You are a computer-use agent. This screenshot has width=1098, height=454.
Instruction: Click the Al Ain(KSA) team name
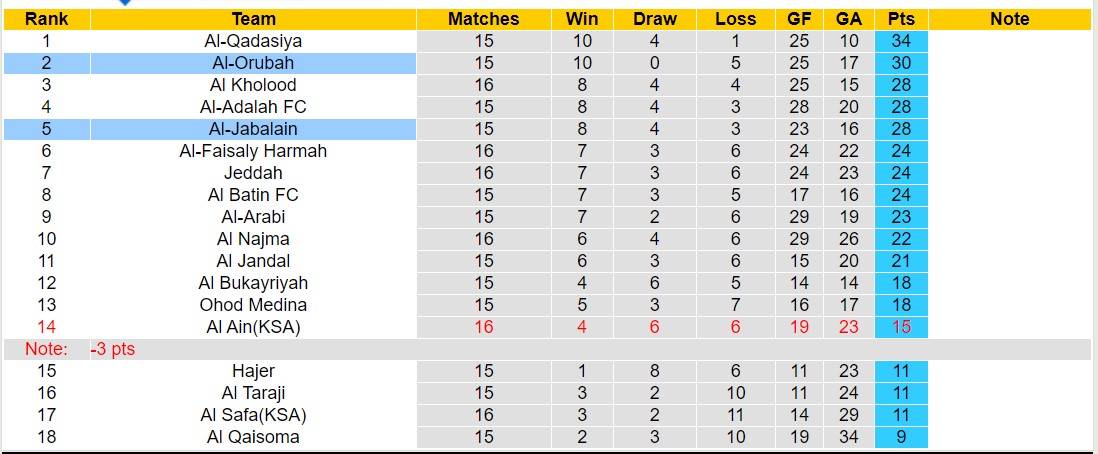(x=253, y=327)
